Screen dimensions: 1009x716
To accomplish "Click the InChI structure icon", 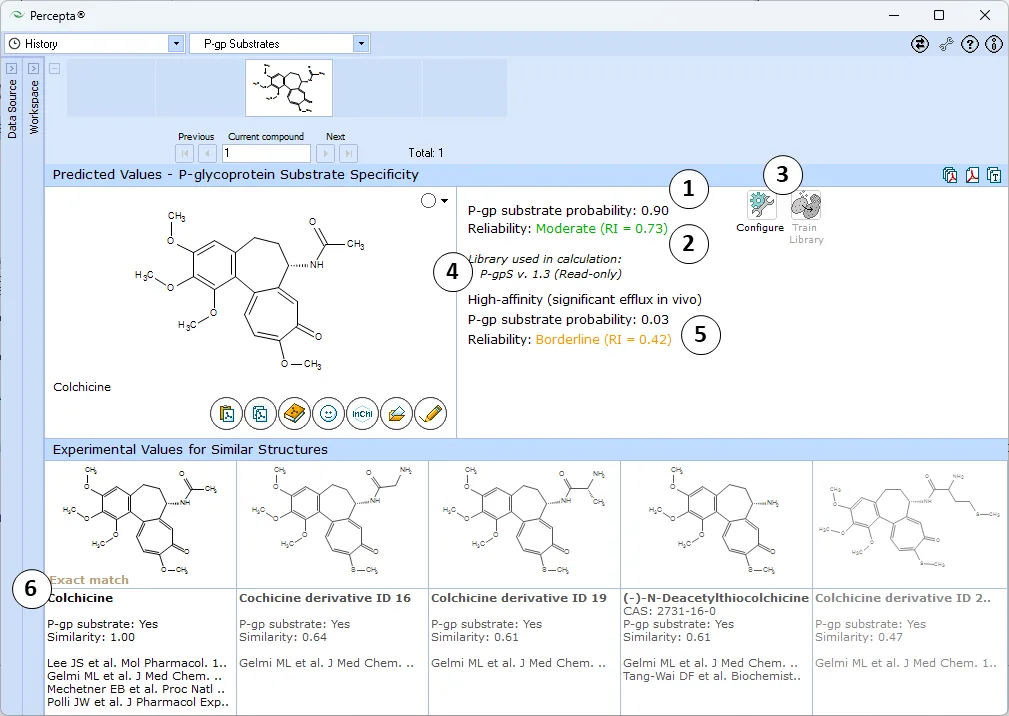I will coord(362,414).
